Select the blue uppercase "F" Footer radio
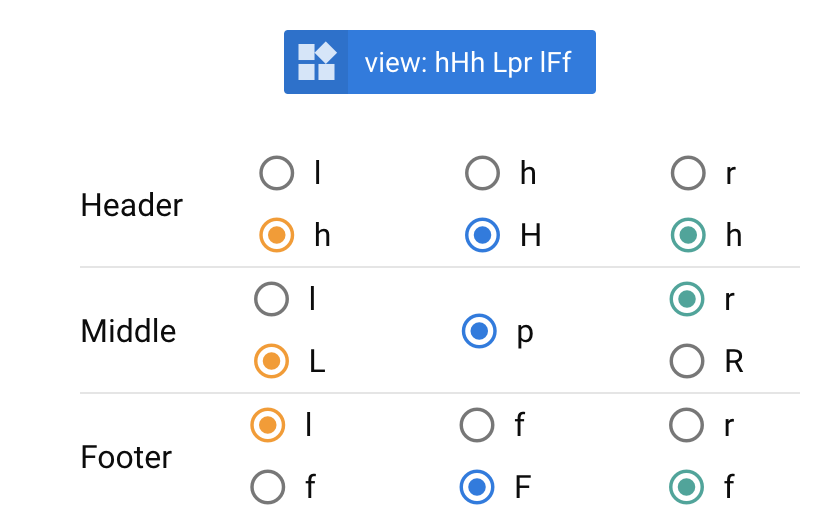The height and width of the screenshot is (514, 838). coord(477,487)
